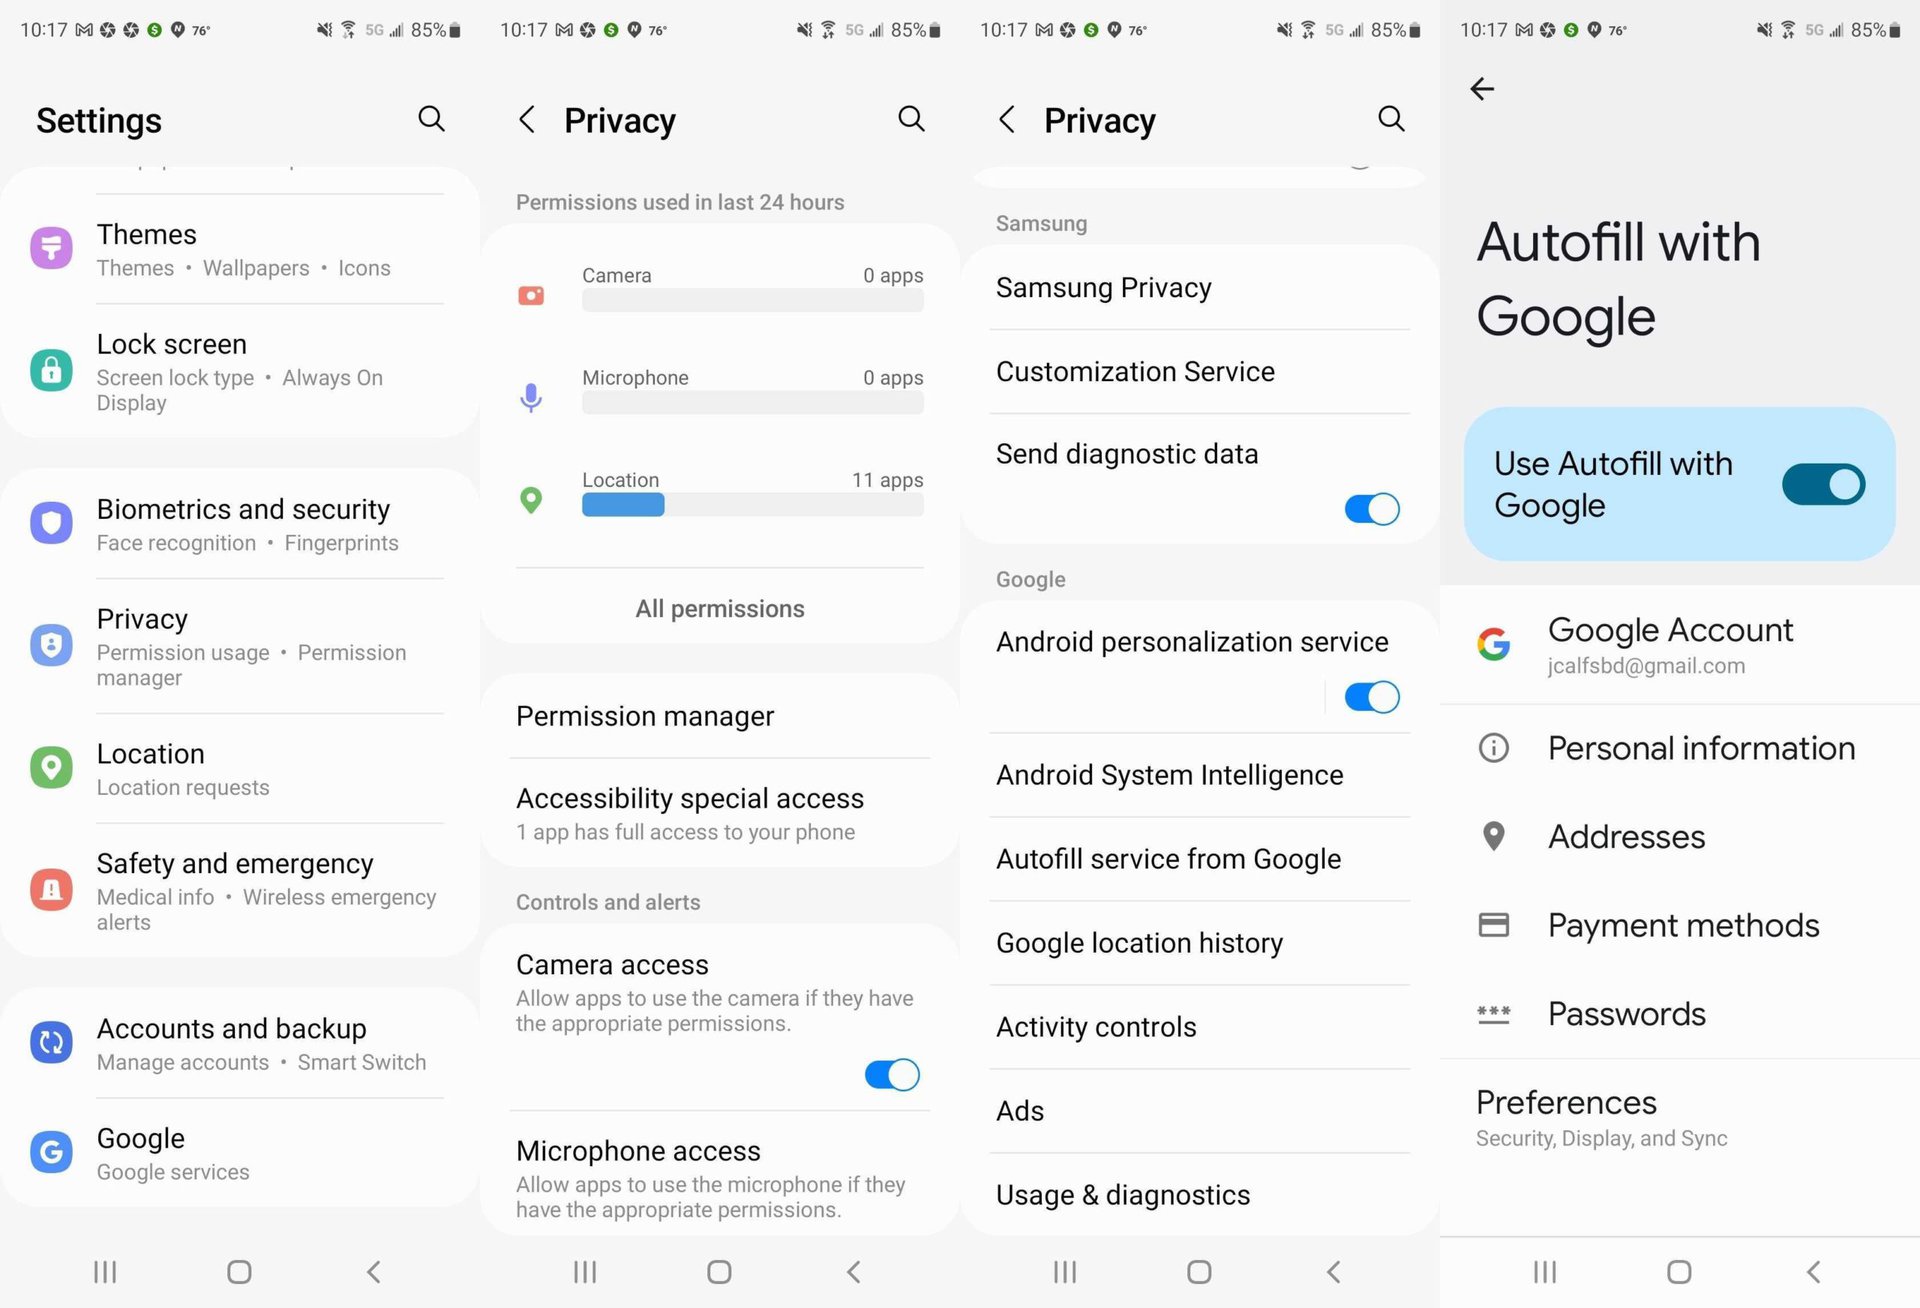The image size is (1920, 1308).
Task: Tap the Accounts and backup icon
Action: (x=54, y=1038)
